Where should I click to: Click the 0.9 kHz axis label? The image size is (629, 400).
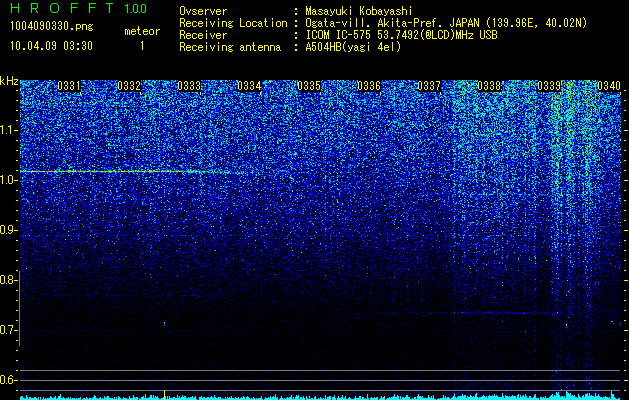pos(9,230)
